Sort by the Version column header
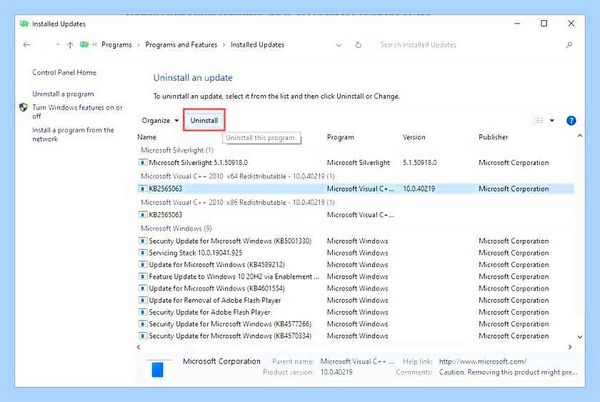600x402 pixels. click(414, 137)
